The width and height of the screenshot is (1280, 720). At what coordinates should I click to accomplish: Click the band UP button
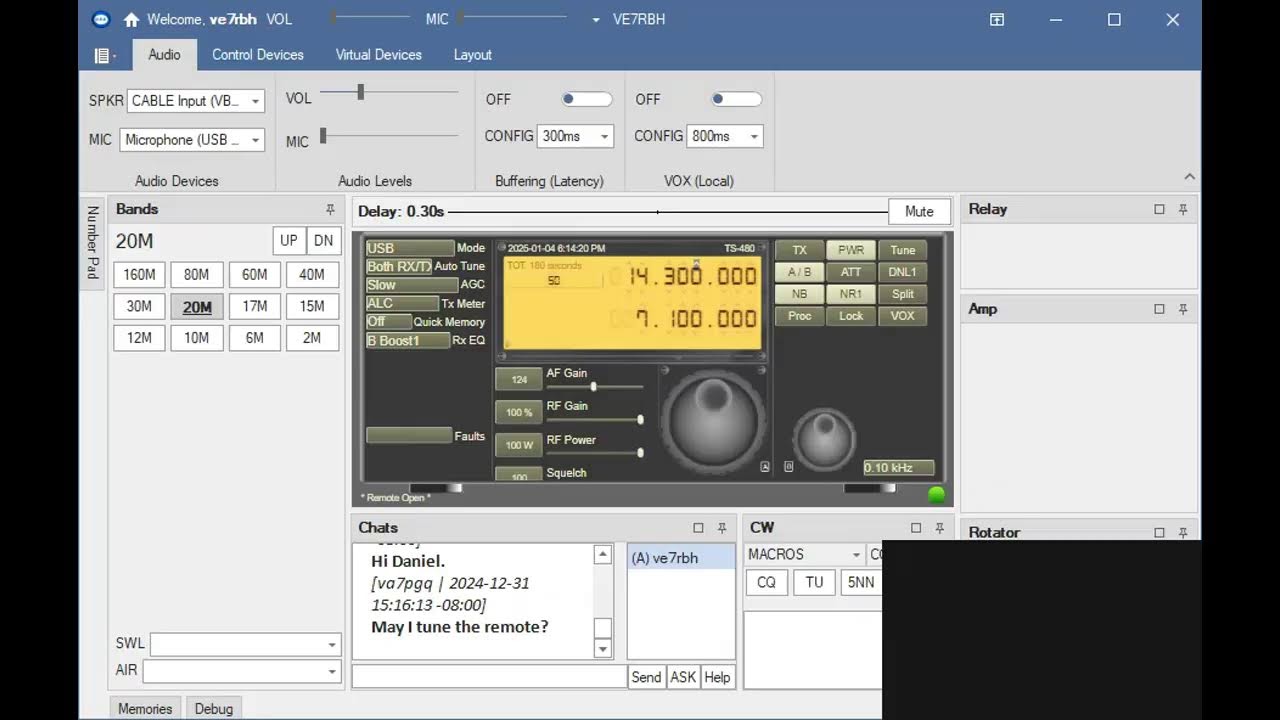[289, 241]
